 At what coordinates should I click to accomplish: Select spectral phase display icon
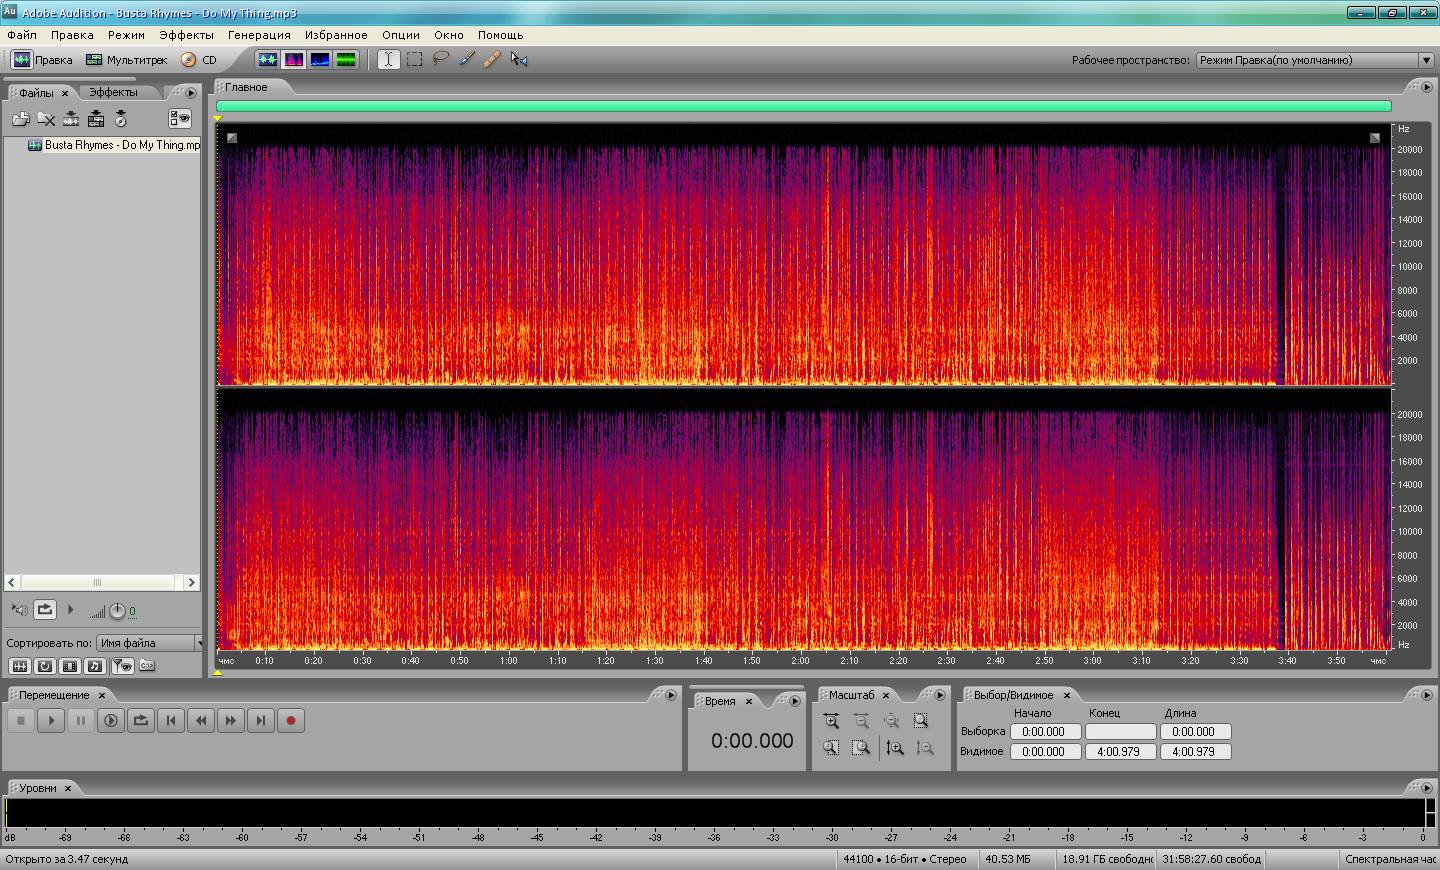click(346, 60)
